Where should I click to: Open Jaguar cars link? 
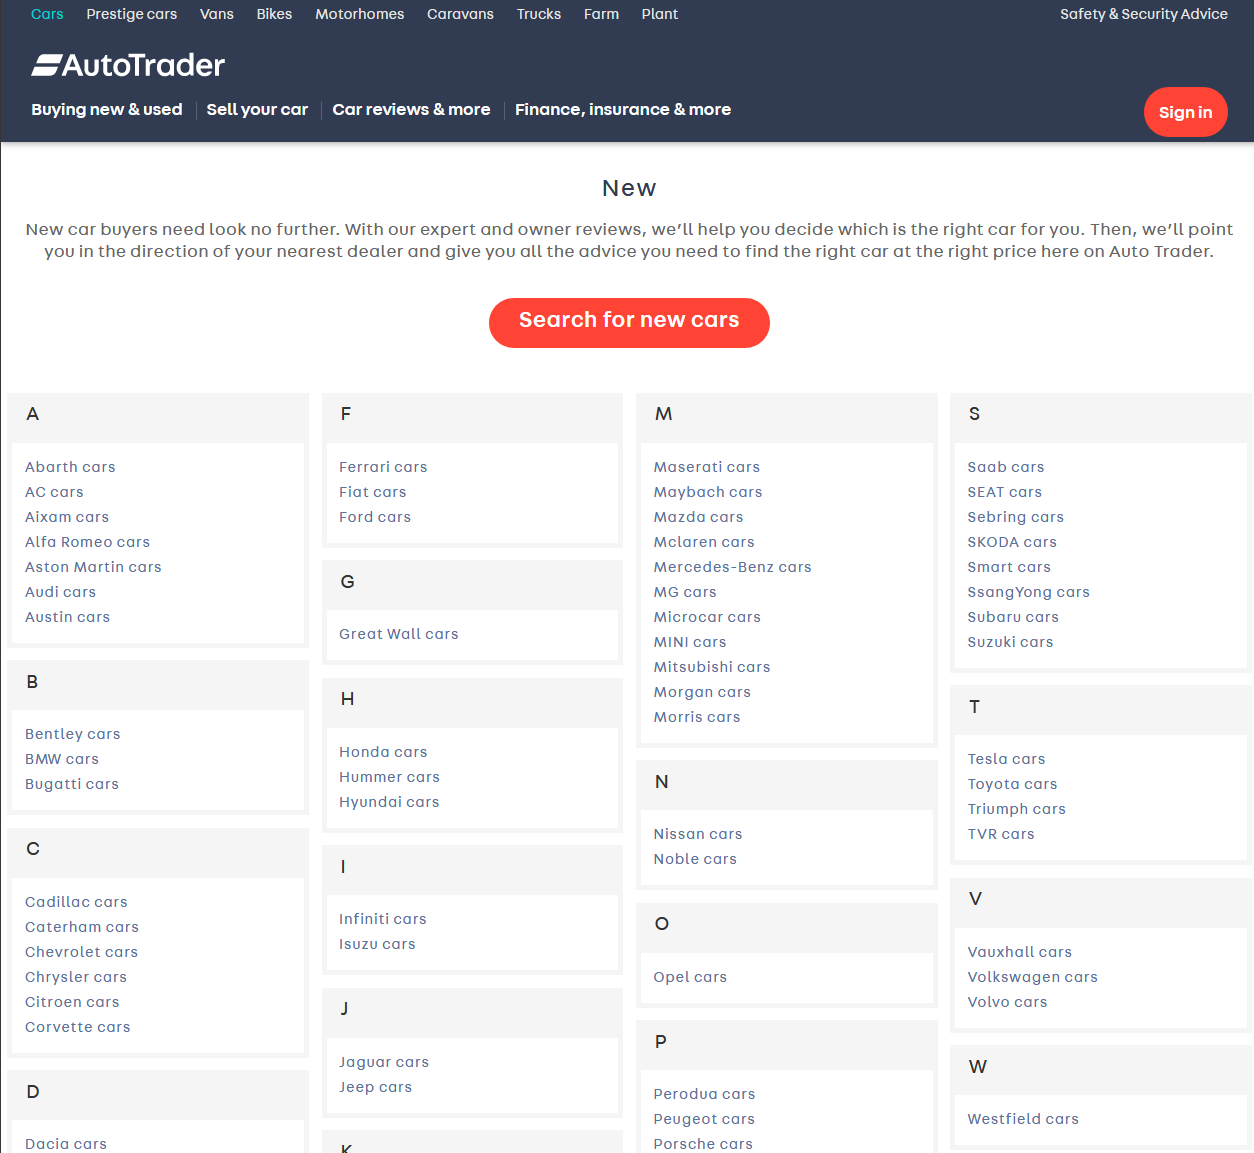pyautogui.click(x=384, y=1062)
